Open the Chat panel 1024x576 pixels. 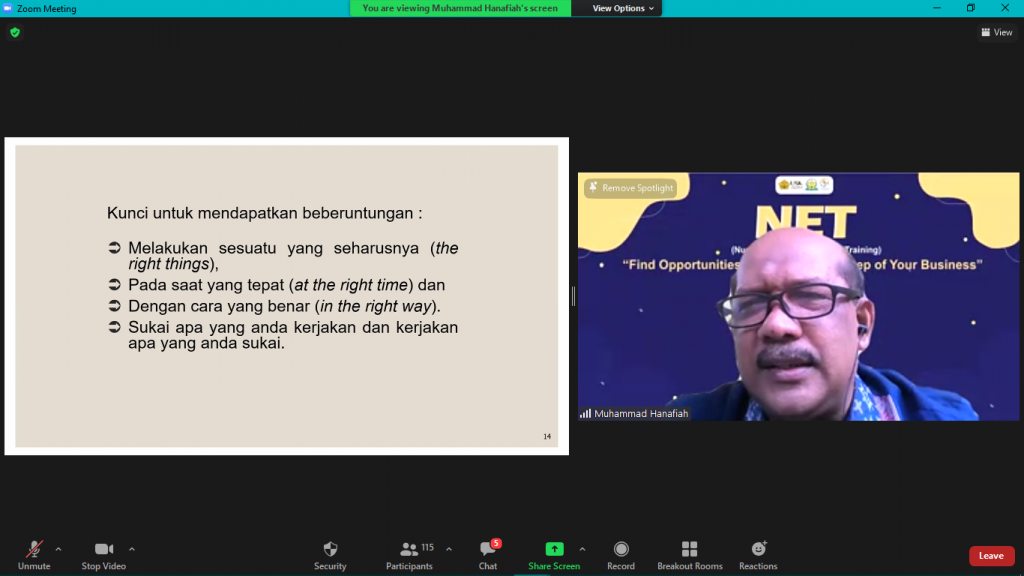coord(487,554)
